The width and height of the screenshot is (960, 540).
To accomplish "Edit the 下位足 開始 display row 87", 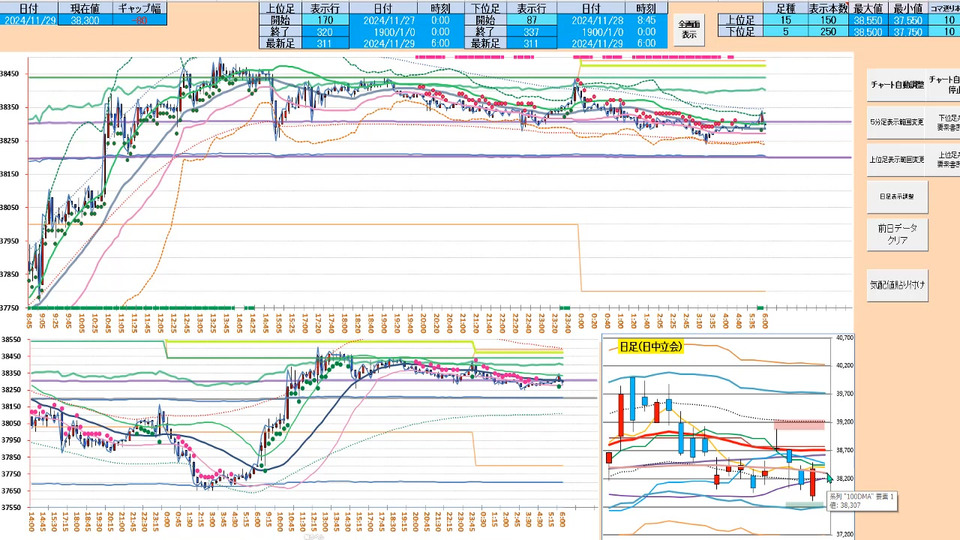I will [x=531, y=20].
